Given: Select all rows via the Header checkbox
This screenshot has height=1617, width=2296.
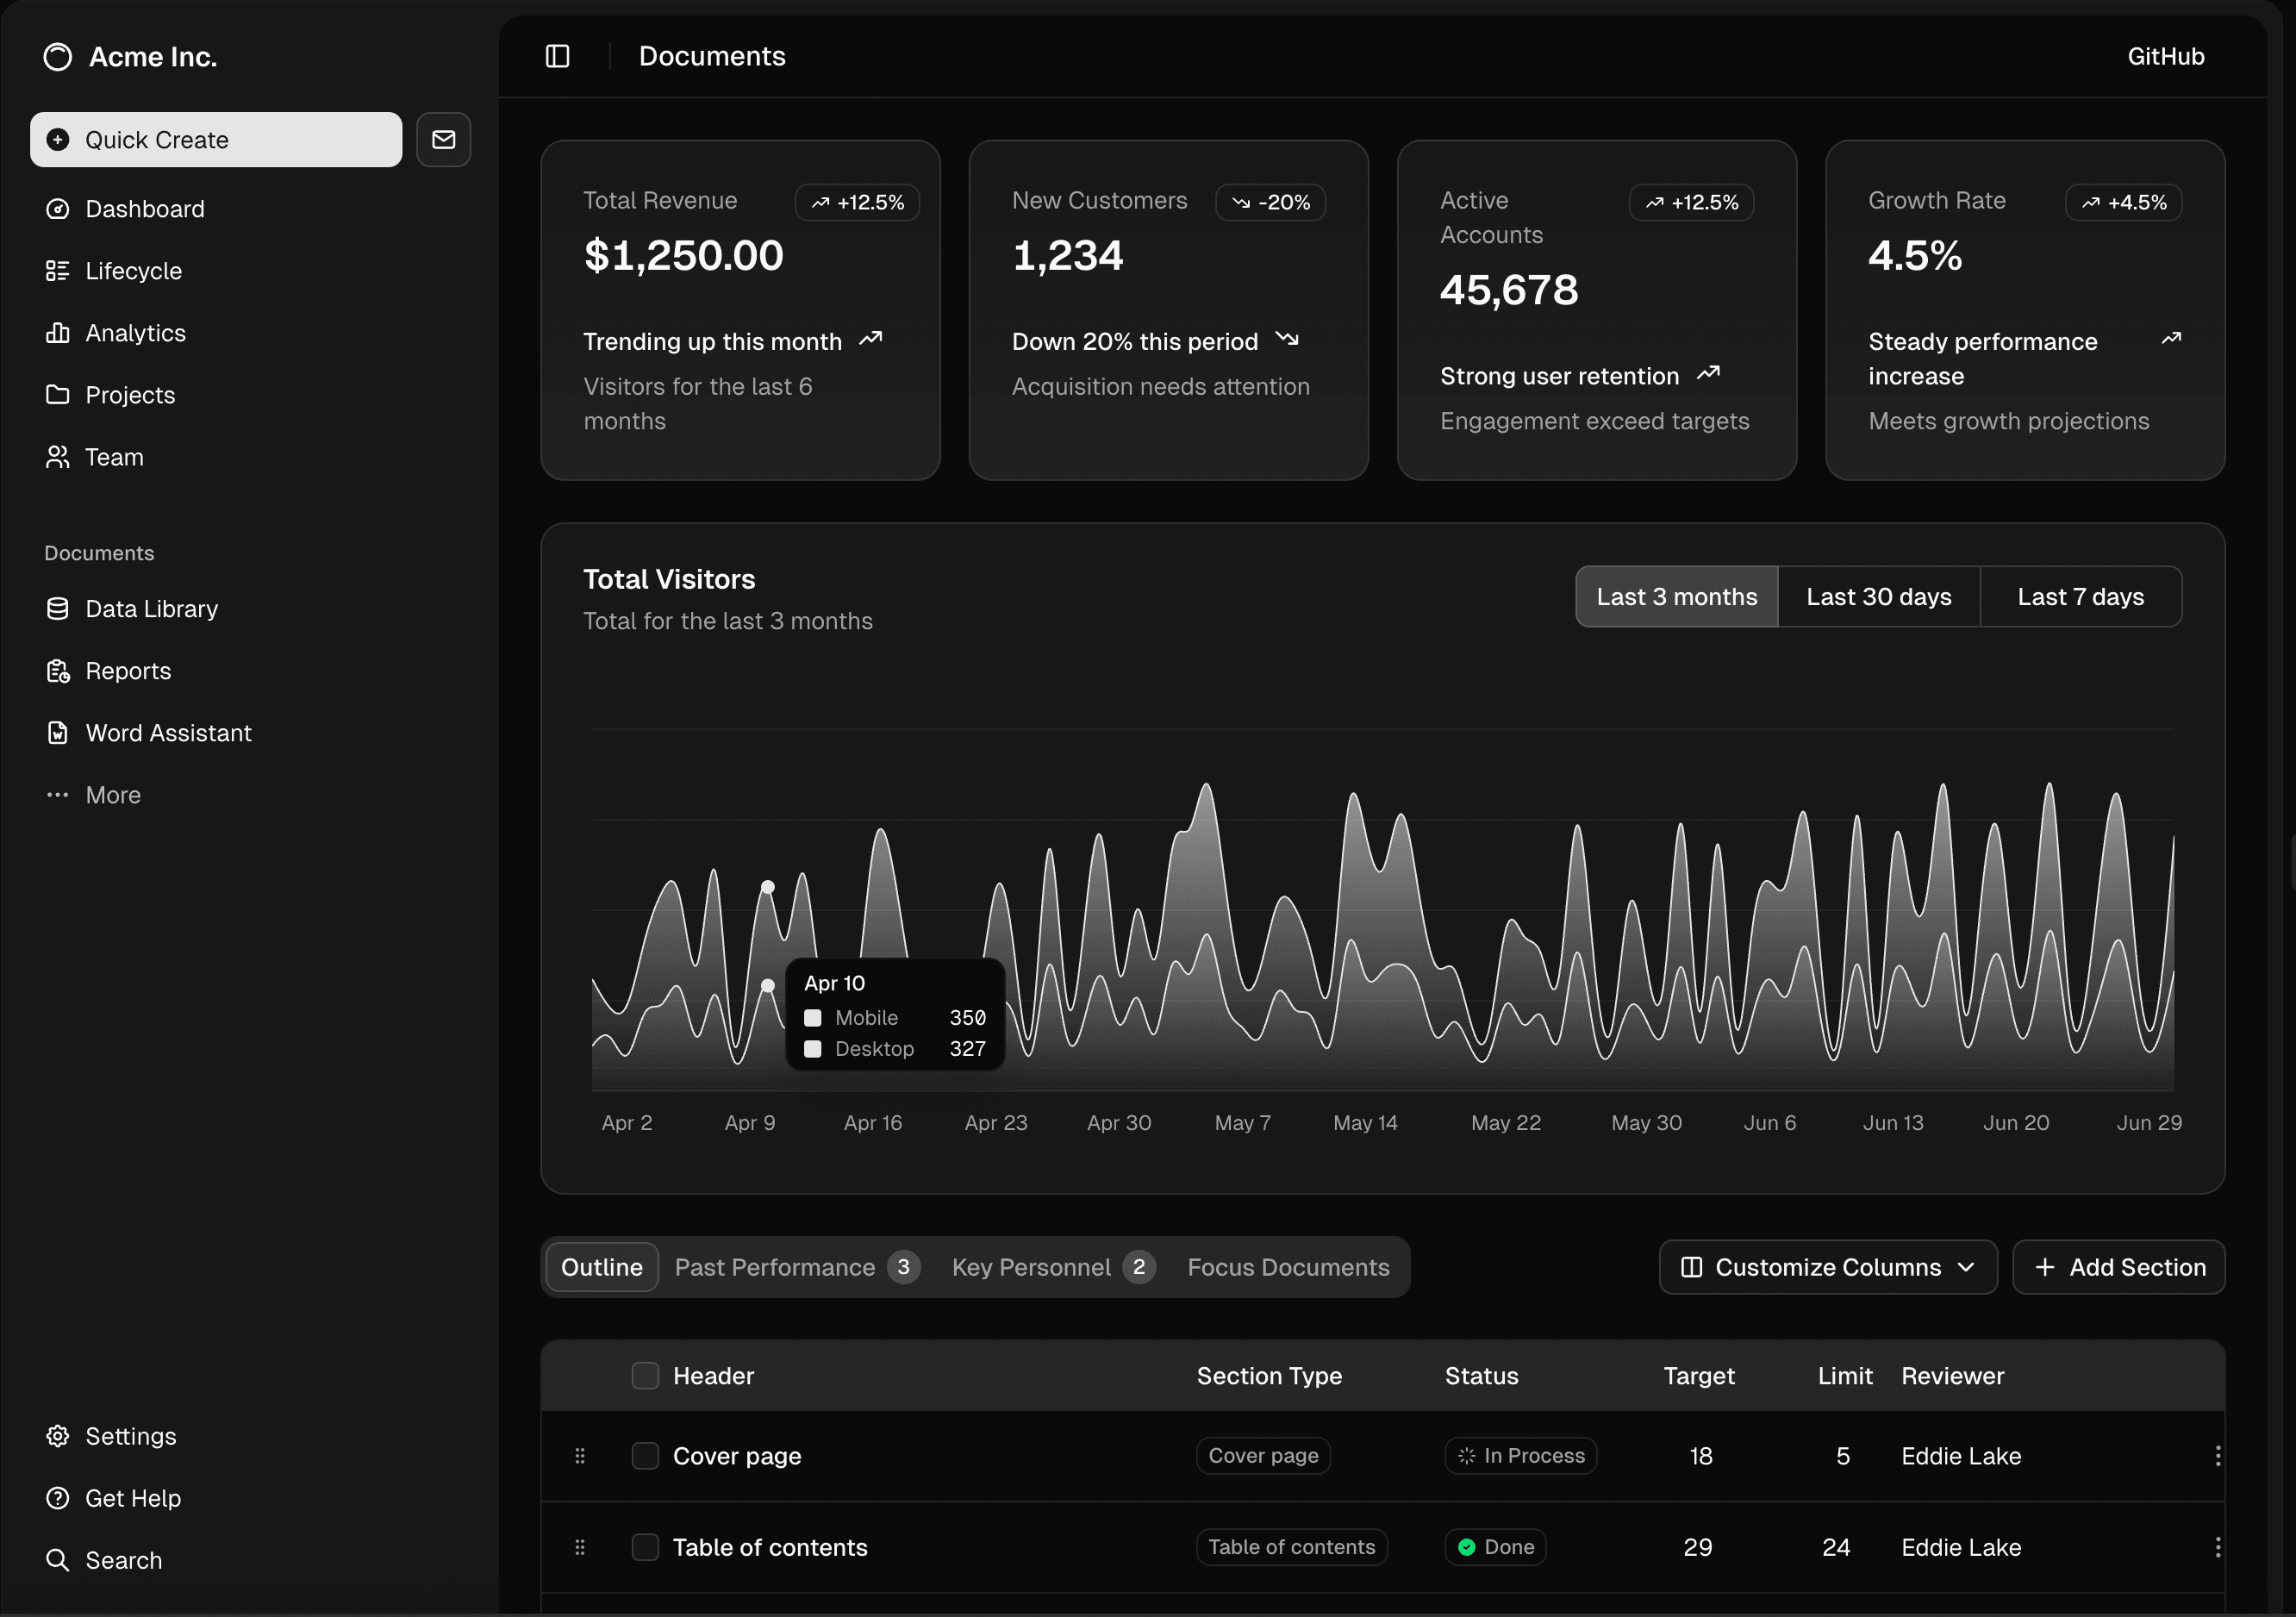Looking at the screenshot, I should point(645,1375).
